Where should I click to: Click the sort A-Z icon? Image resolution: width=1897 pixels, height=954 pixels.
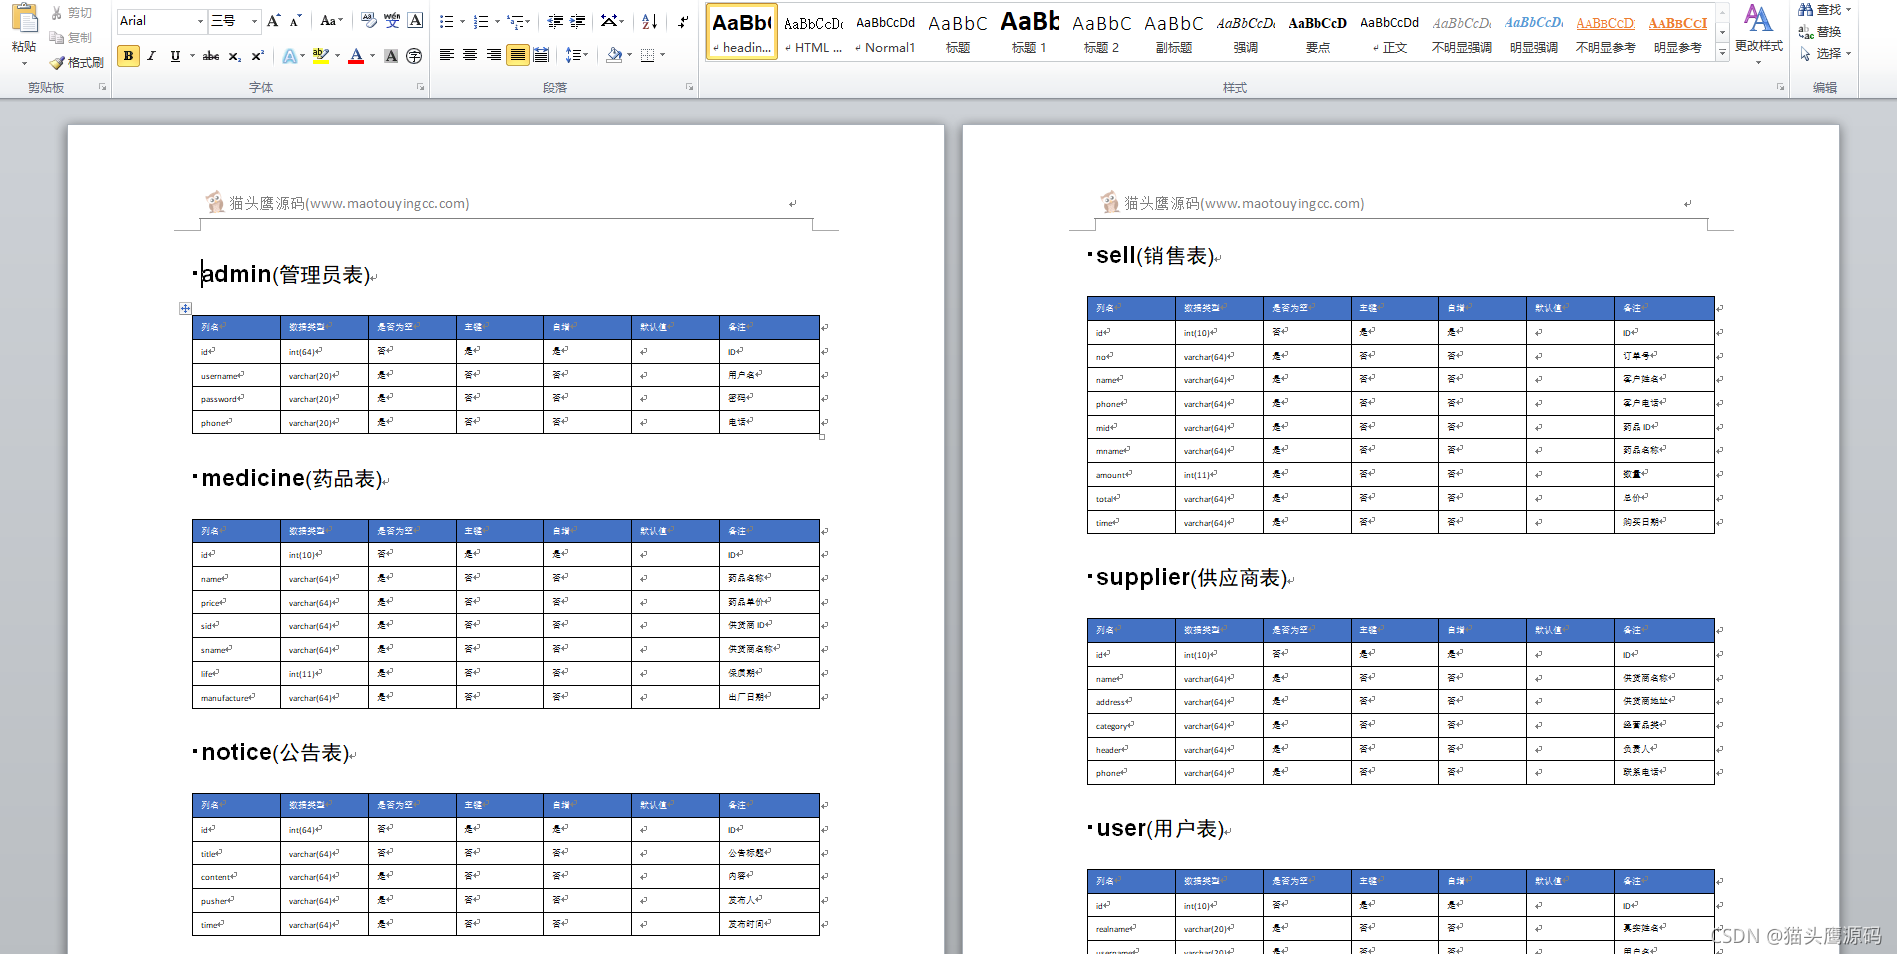coord(650,21)
